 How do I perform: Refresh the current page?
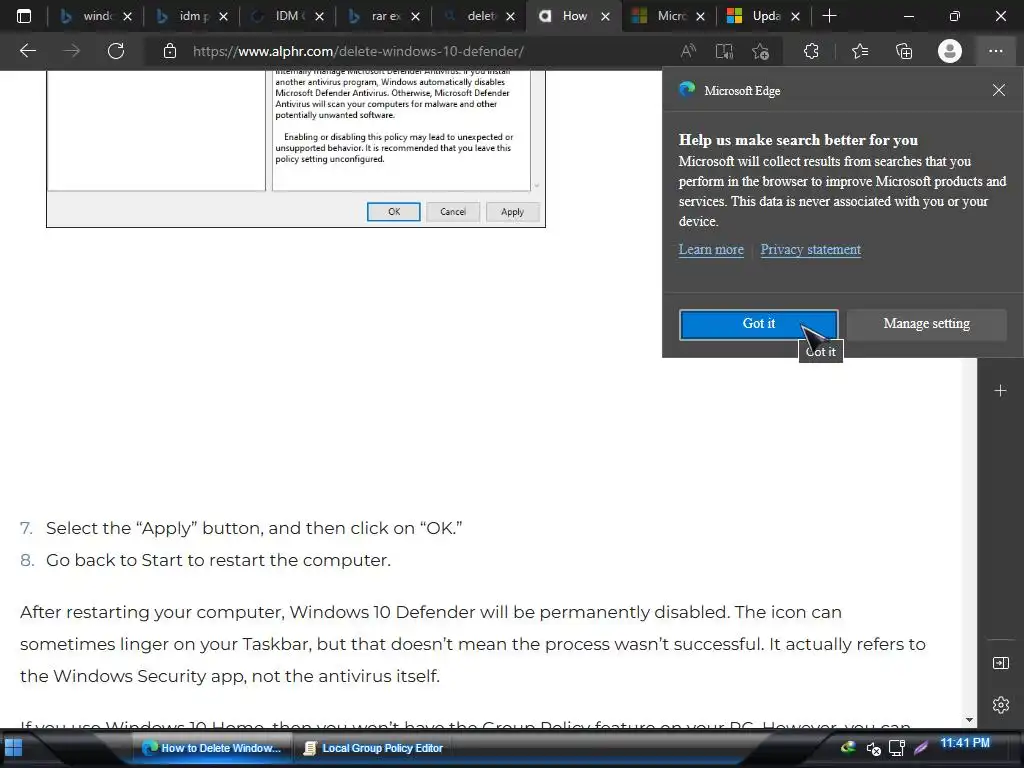(x=116, y=51)
